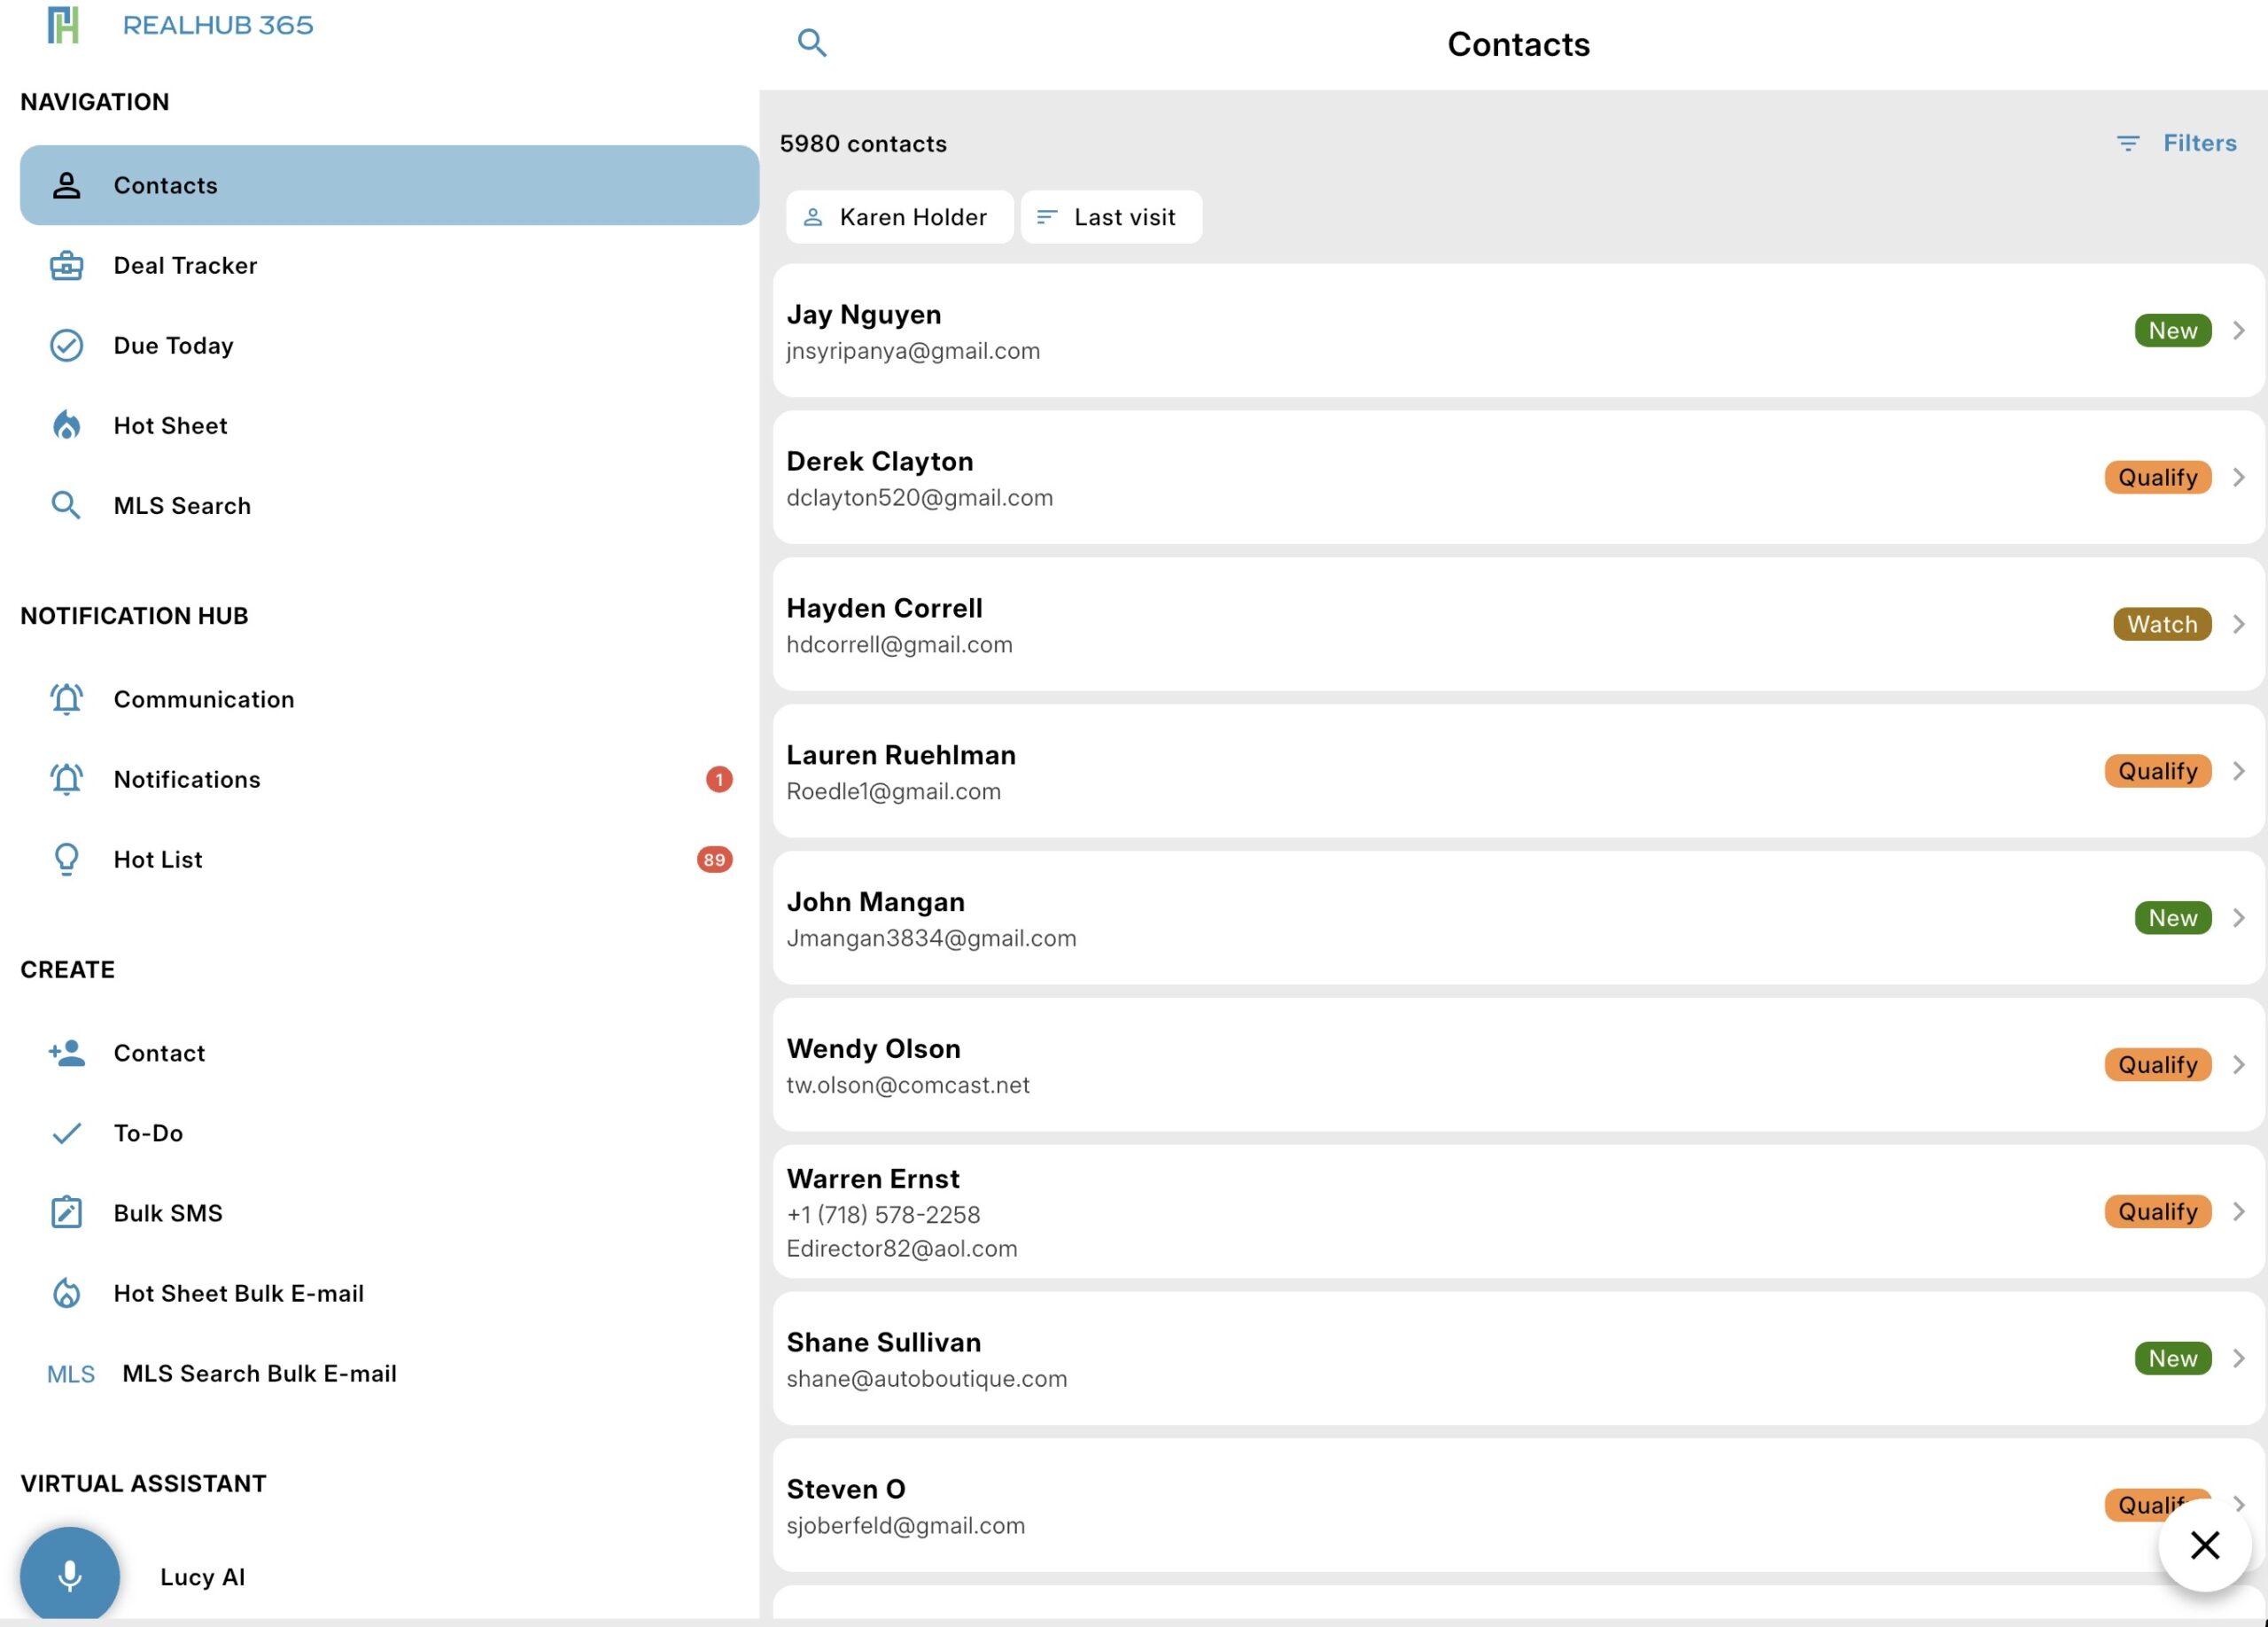Open Hot Sheet flame icon
This screenshot has width=2268, height=1627.
pyautogui.click(x=66, y=426)
